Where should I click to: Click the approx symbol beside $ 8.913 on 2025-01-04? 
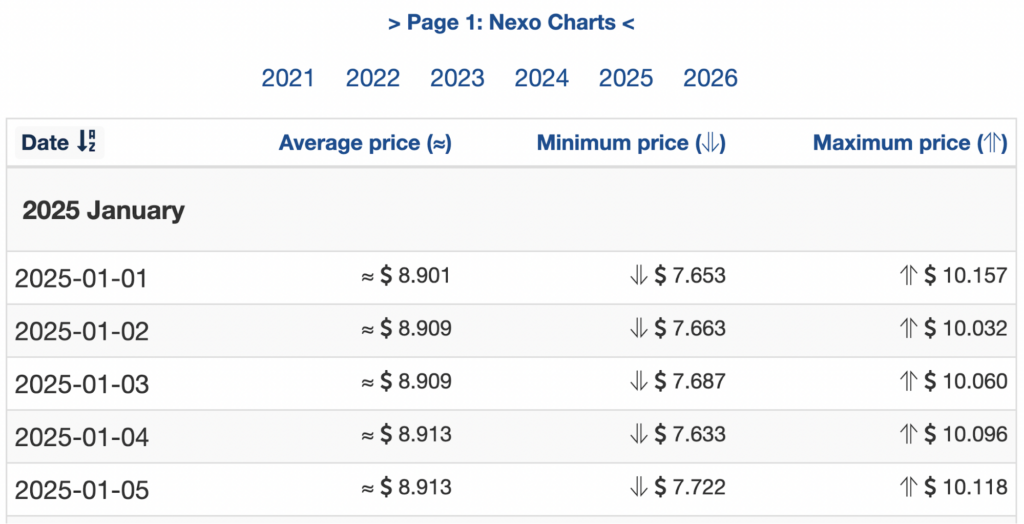[x=368, y=434]
